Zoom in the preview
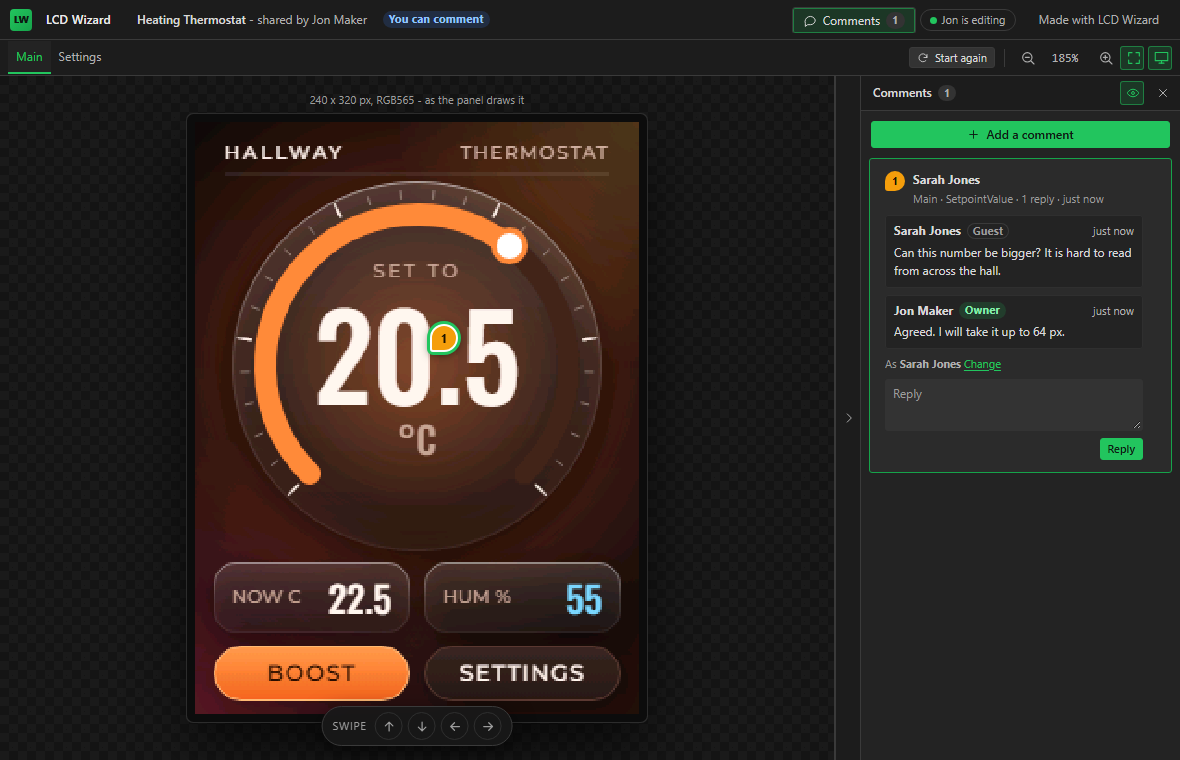Screen dimensions: 1180x760 point(1105,58)
